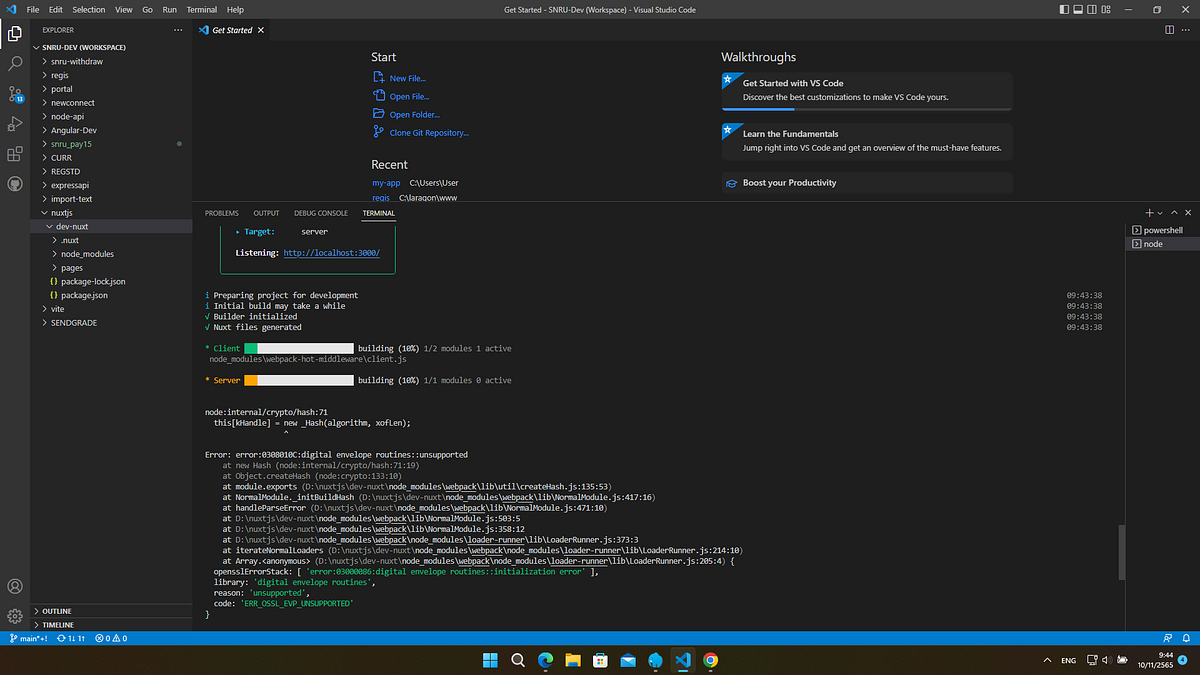Image resolution: width=1200 pixels, height=675 pixels.
Task: Open the Manage settings gear icon
Action: 14,617
